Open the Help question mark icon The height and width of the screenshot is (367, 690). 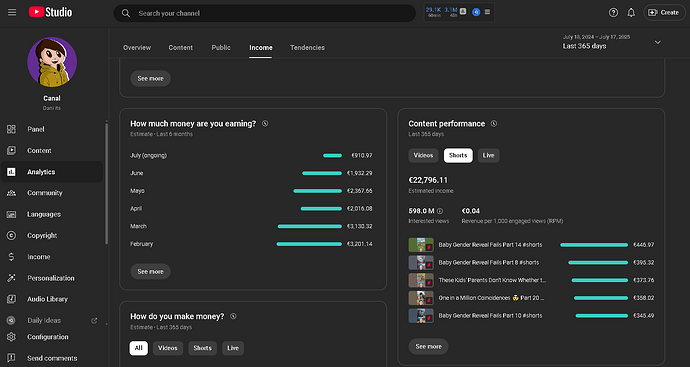(x=613, y=12)
